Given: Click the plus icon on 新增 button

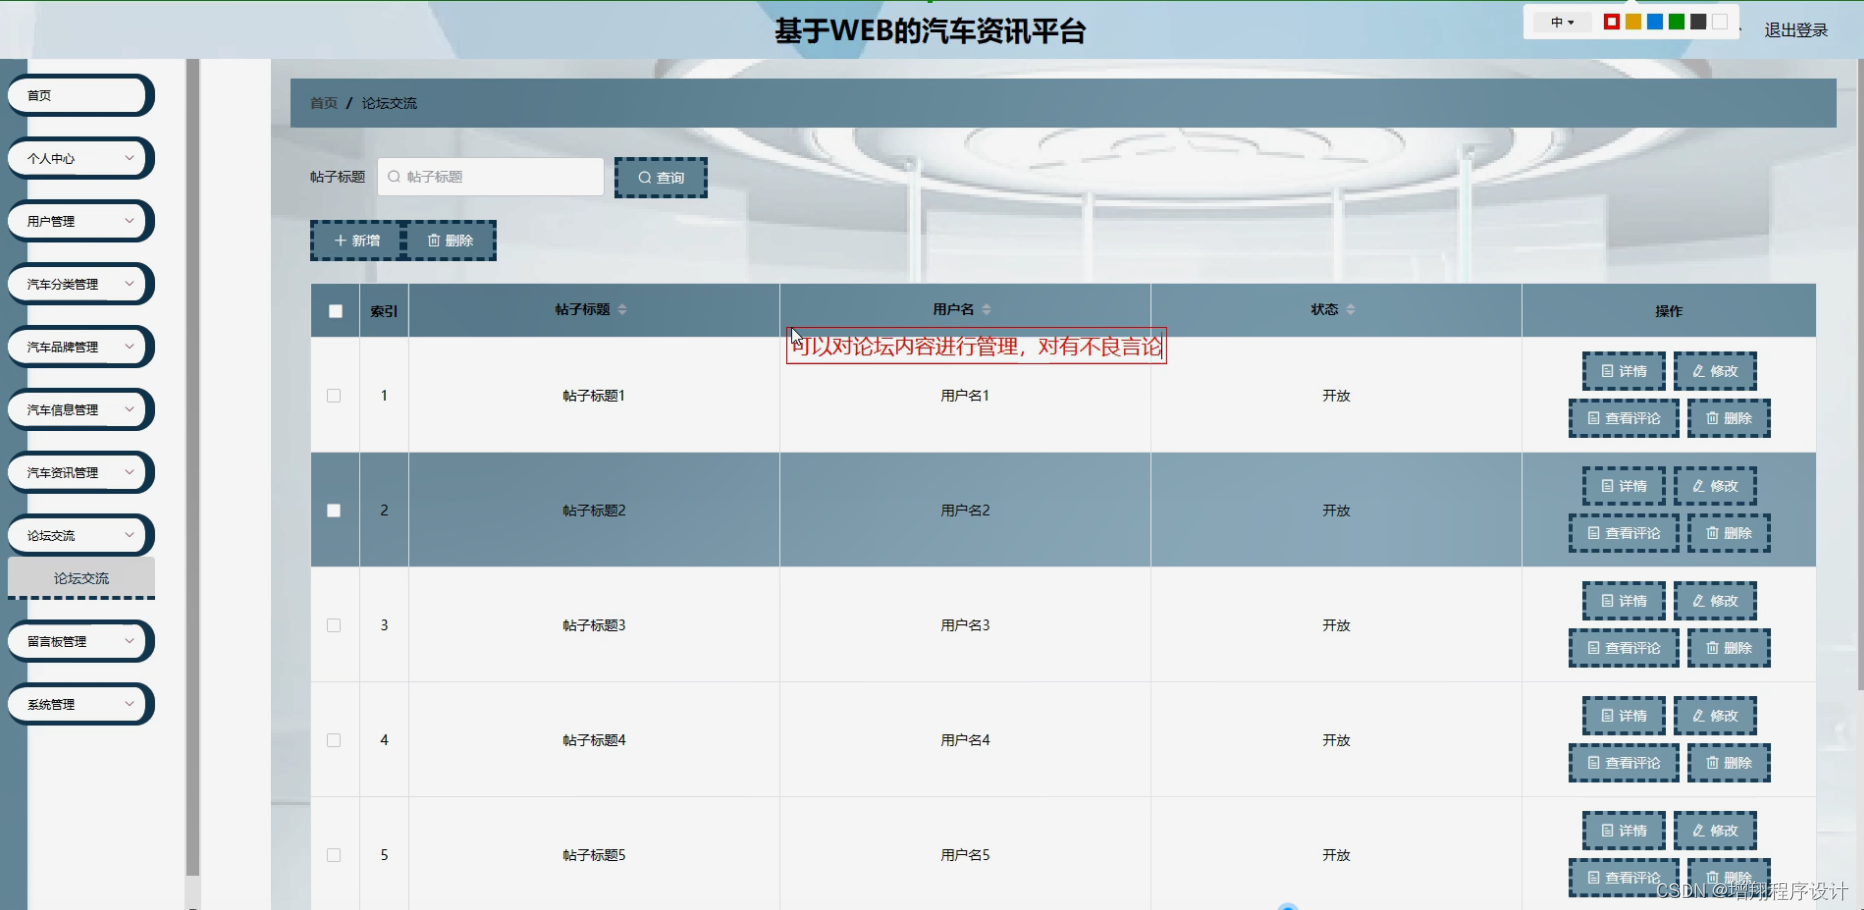Looking at the screenshot, I should 339,240.
